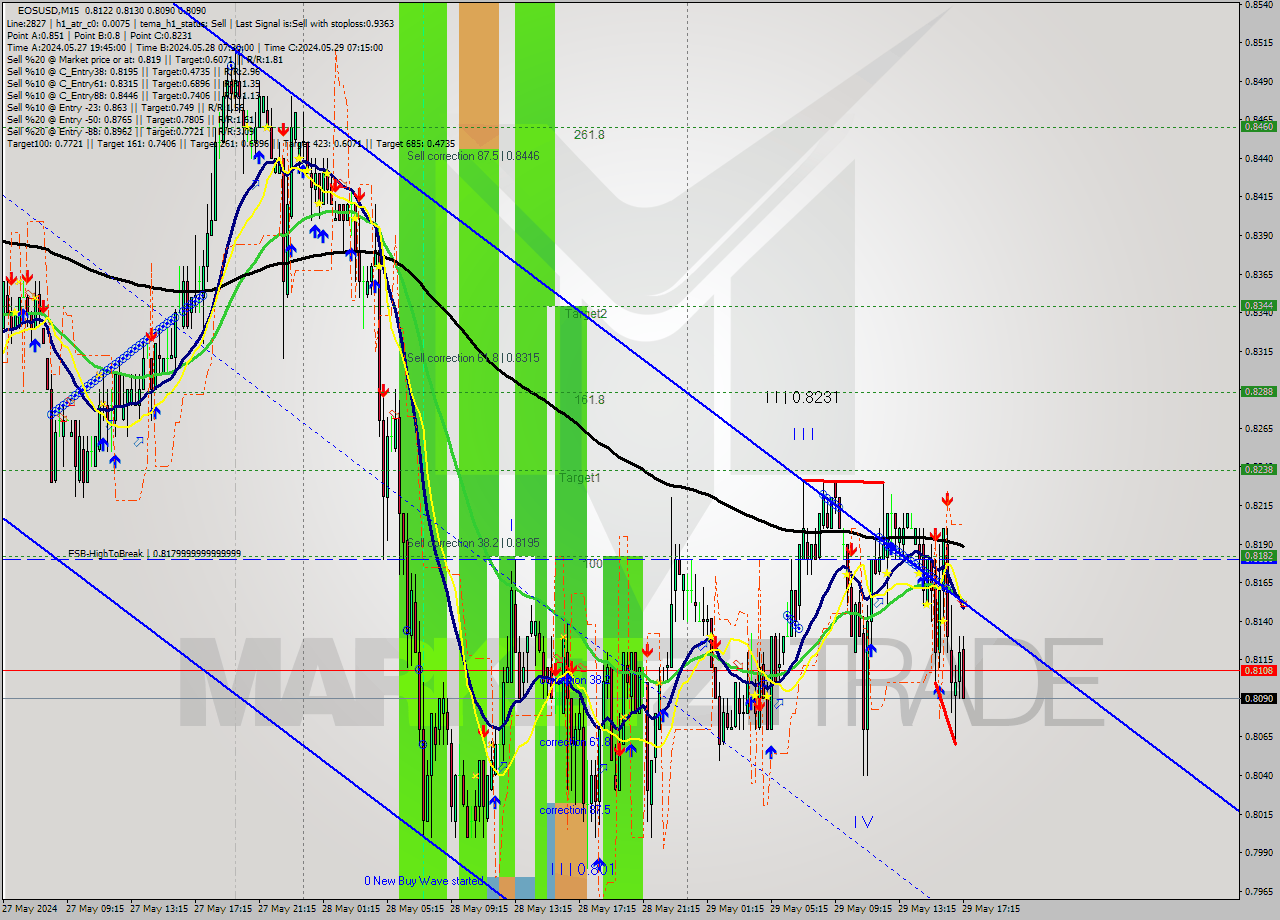Click the green 0.8288 price tag

[1257, 392]
